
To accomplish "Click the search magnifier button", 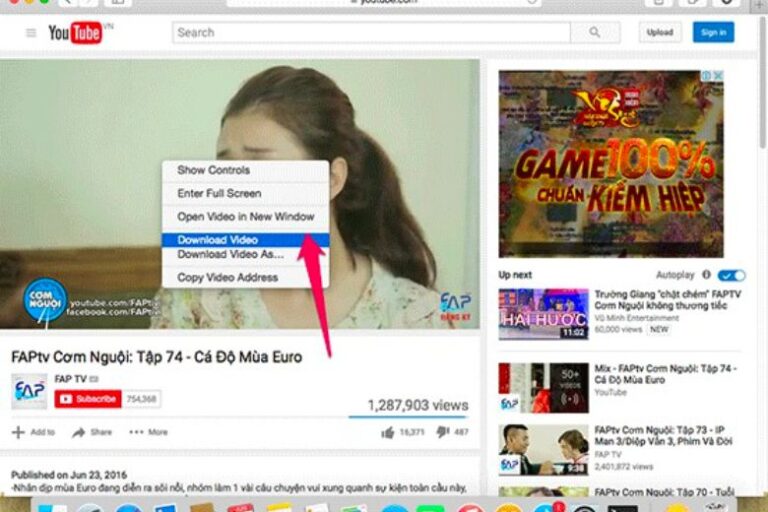I will 595,33.
